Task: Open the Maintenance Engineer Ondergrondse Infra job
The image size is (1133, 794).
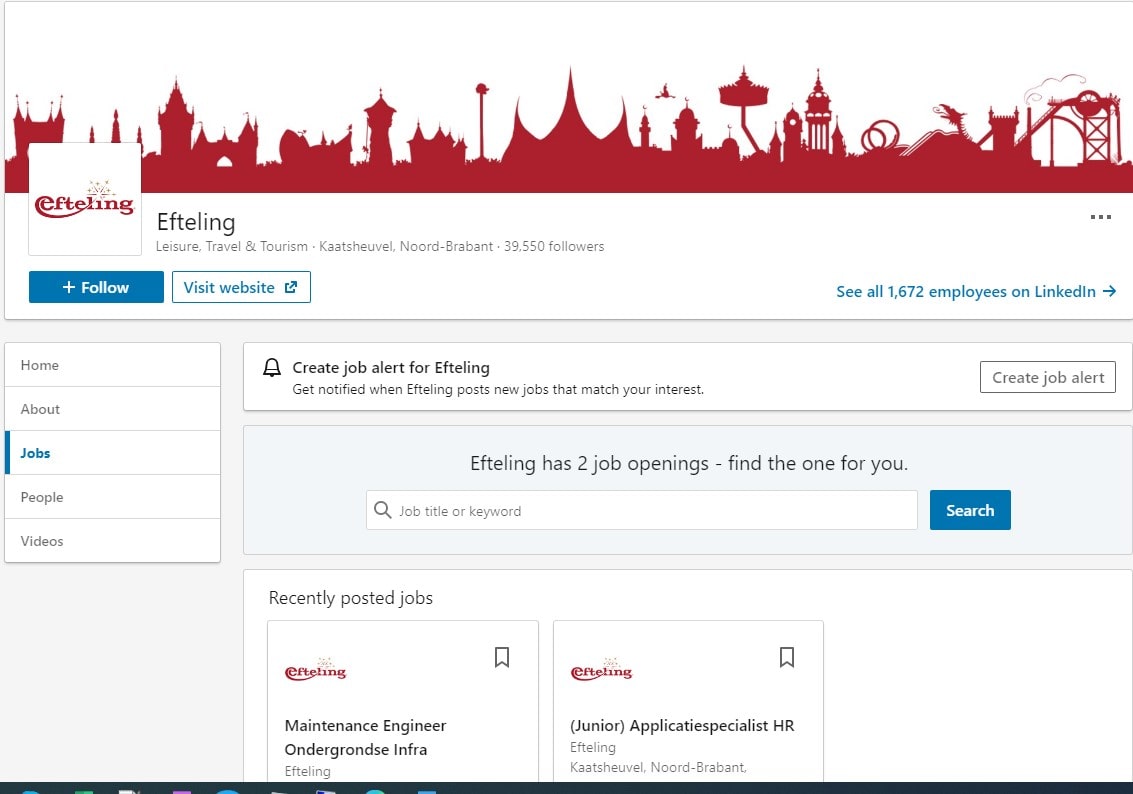Action: coord(366,737)
